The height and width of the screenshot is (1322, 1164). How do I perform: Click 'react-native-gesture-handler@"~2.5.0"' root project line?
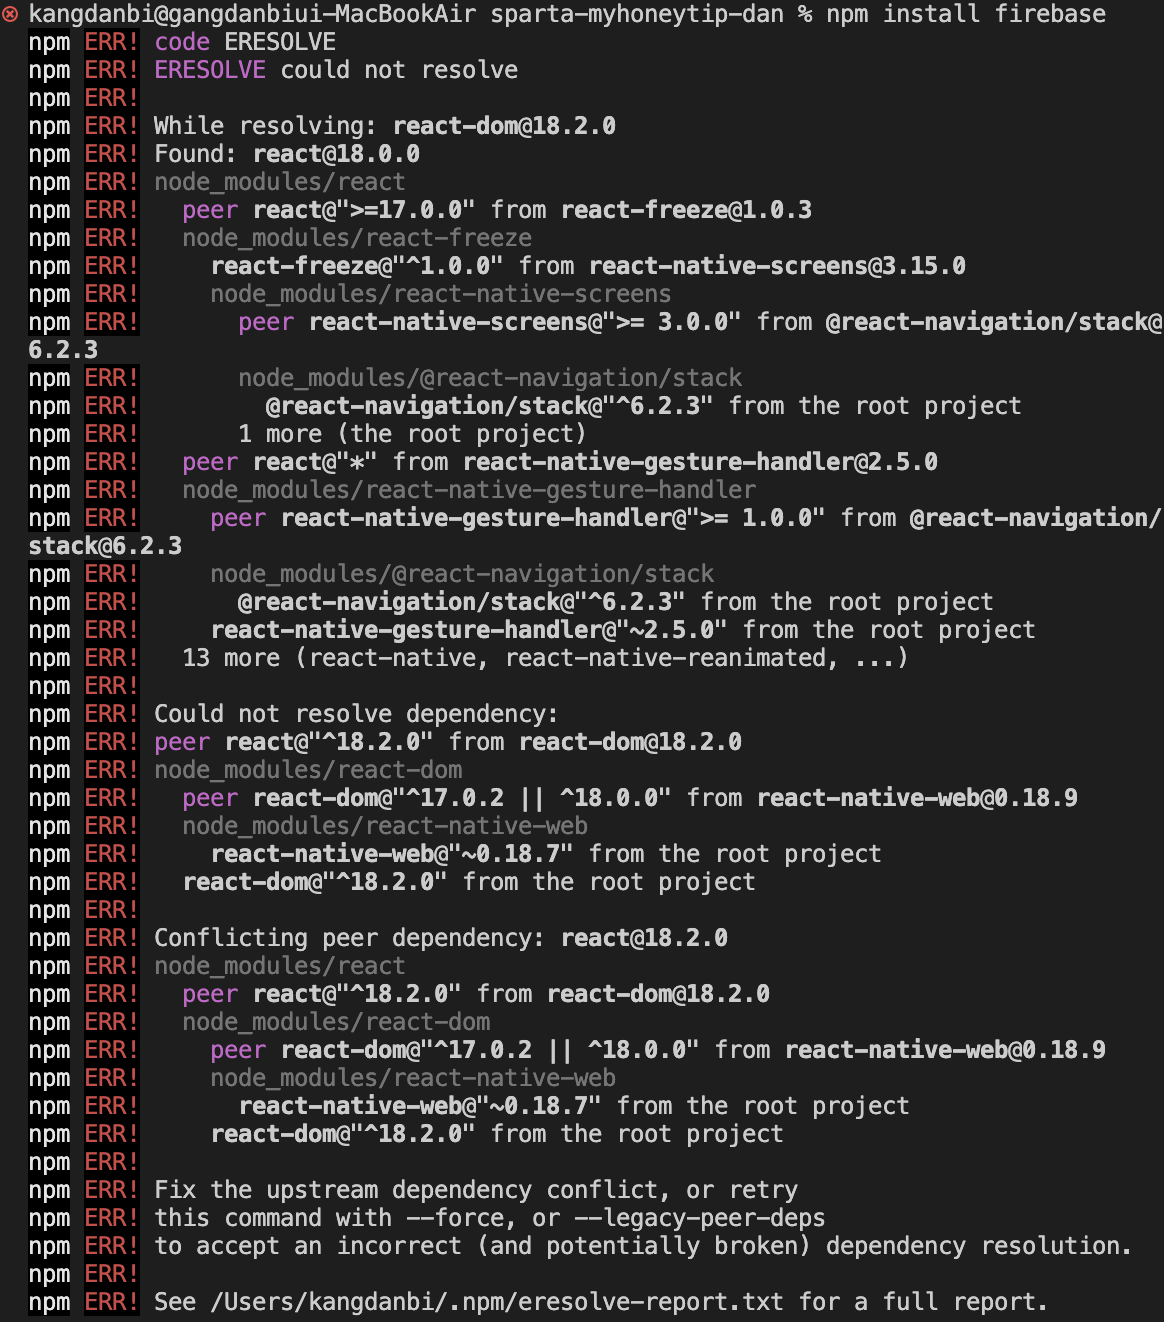coord(623,630)
